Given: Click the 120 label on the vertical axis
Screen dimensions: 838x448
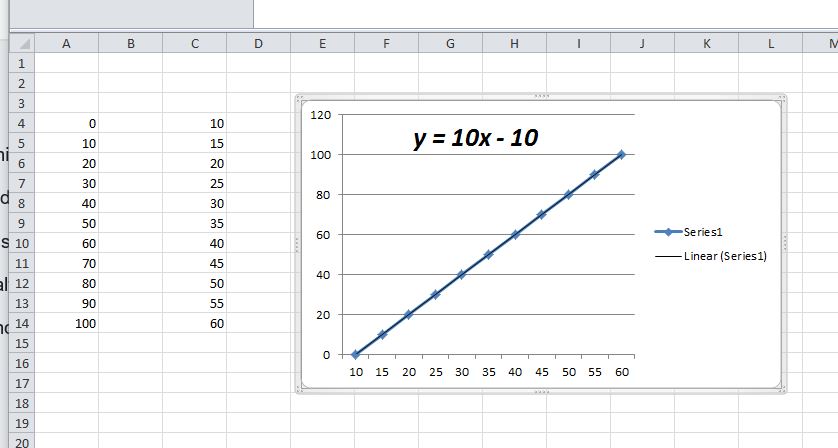Looking at the screenshot, I should point(320,115).
